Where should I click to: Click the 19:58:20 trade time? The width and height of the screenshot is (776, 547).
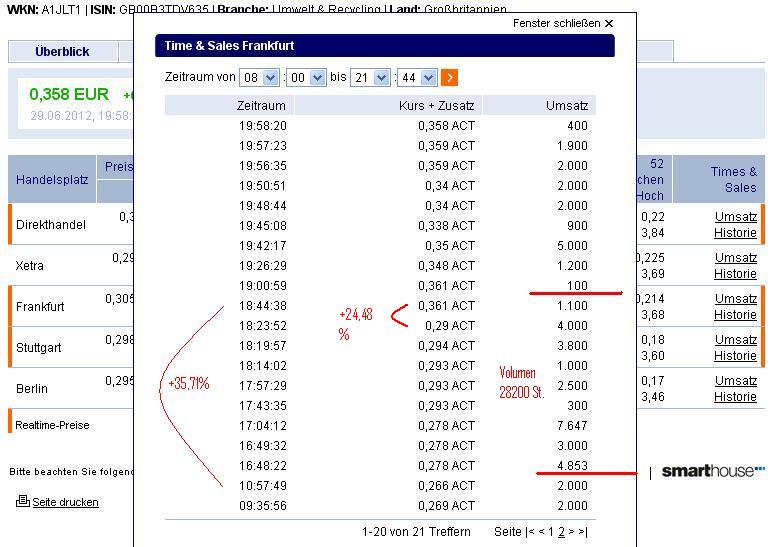(x=263, y=126)
